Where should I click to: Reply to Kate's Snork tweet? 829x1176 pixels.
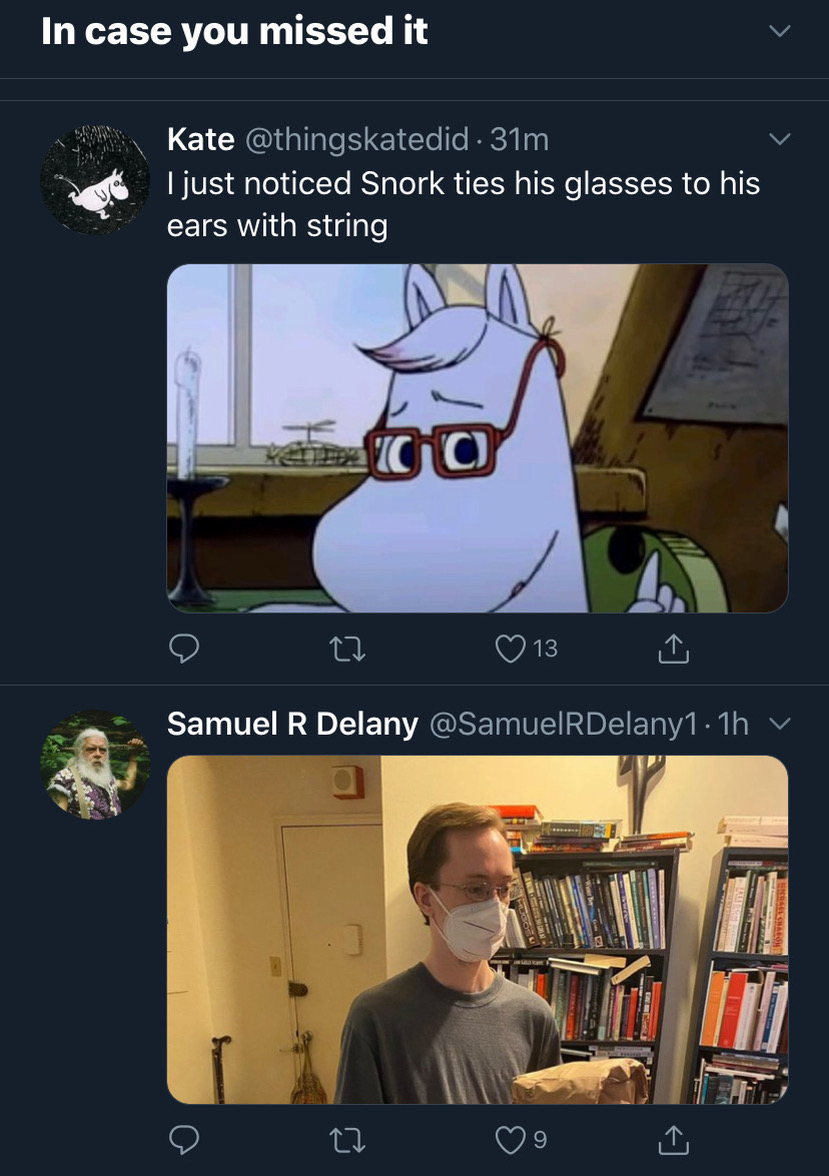click(182, 650)
